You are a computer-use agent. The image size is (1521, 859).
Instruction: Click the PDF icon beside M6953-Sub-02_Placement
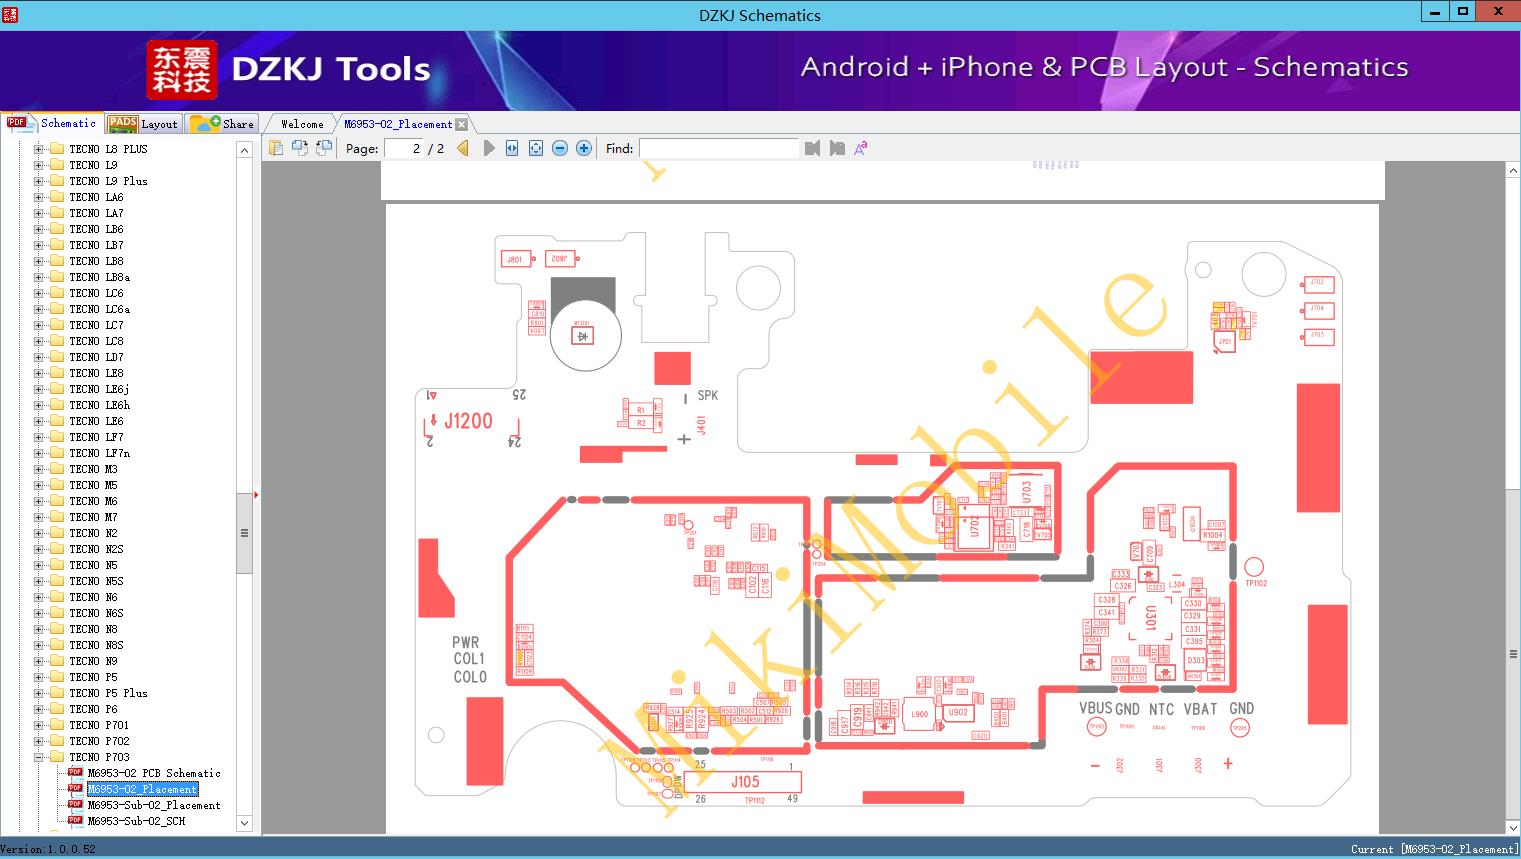pyautogui.click(x=75, y=805)
